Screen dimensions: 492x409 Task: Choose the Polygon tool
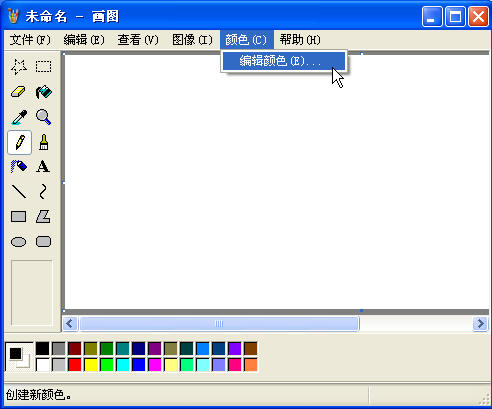point(43,217)
